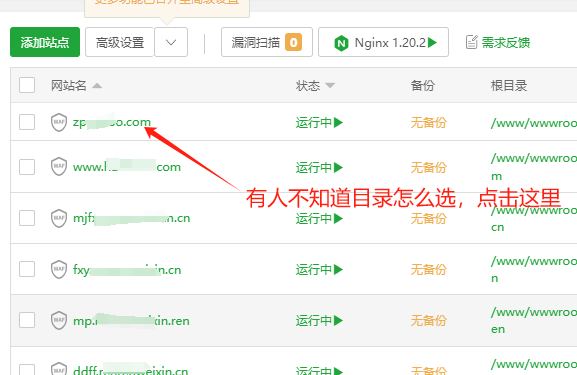
Task: Select checkbox for the ddff...eixin.cn site
Action: point(27,369)
